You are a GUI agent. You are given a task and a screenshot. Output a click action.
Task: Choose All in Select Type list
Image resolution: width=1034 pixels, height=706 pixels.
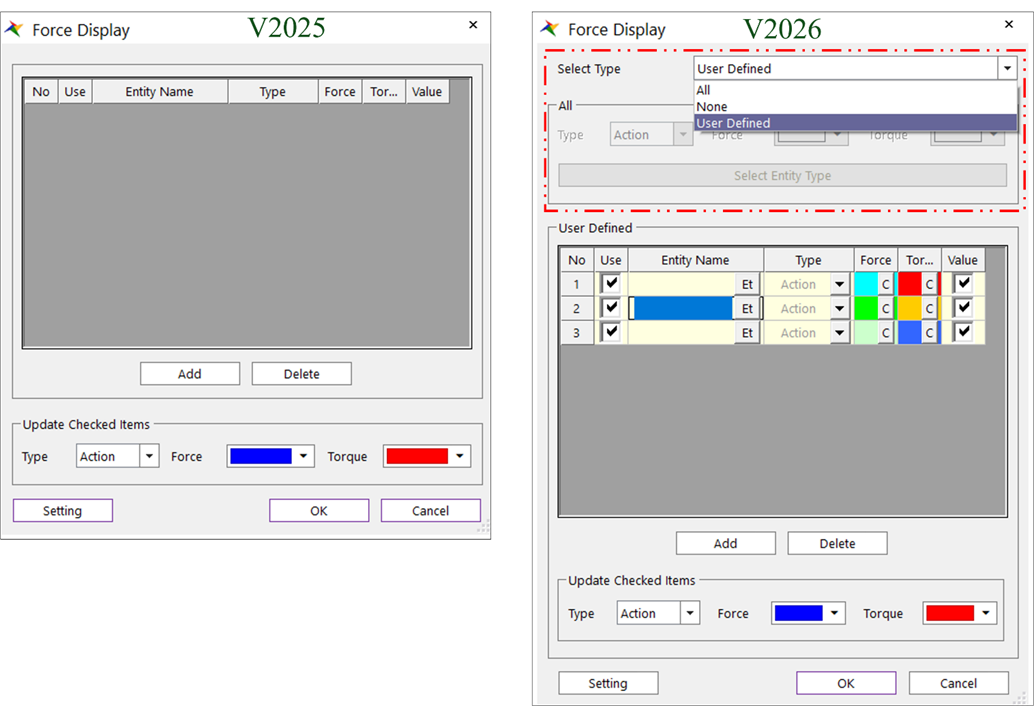tap(855, 90)
